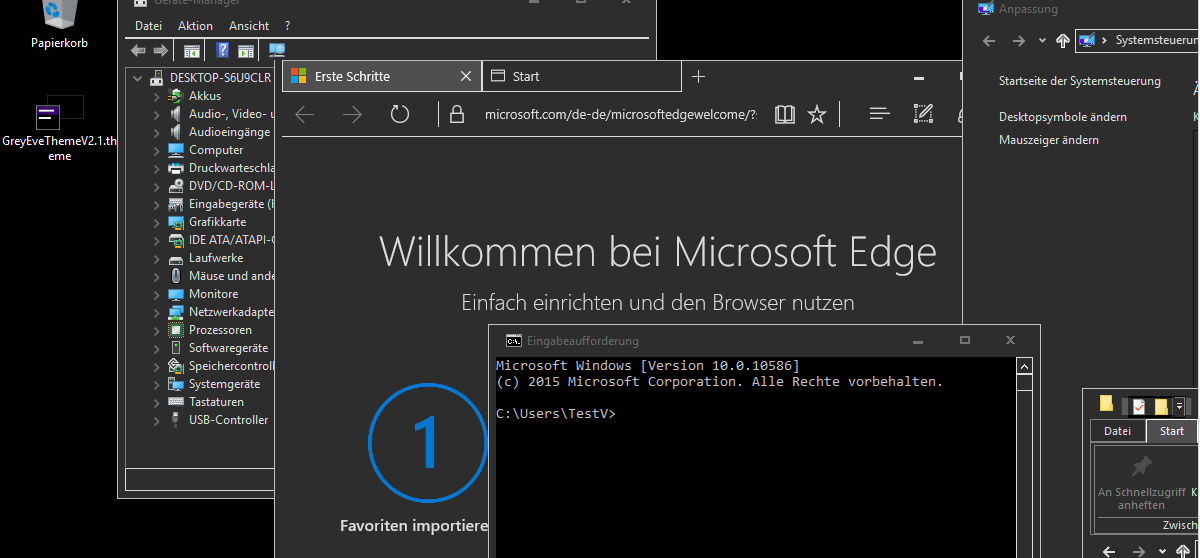Go back in the Anpassung window
Image resolution: width=1200 pixels, height=558 pixels.
pyautogui.click(x=989, y=41)
